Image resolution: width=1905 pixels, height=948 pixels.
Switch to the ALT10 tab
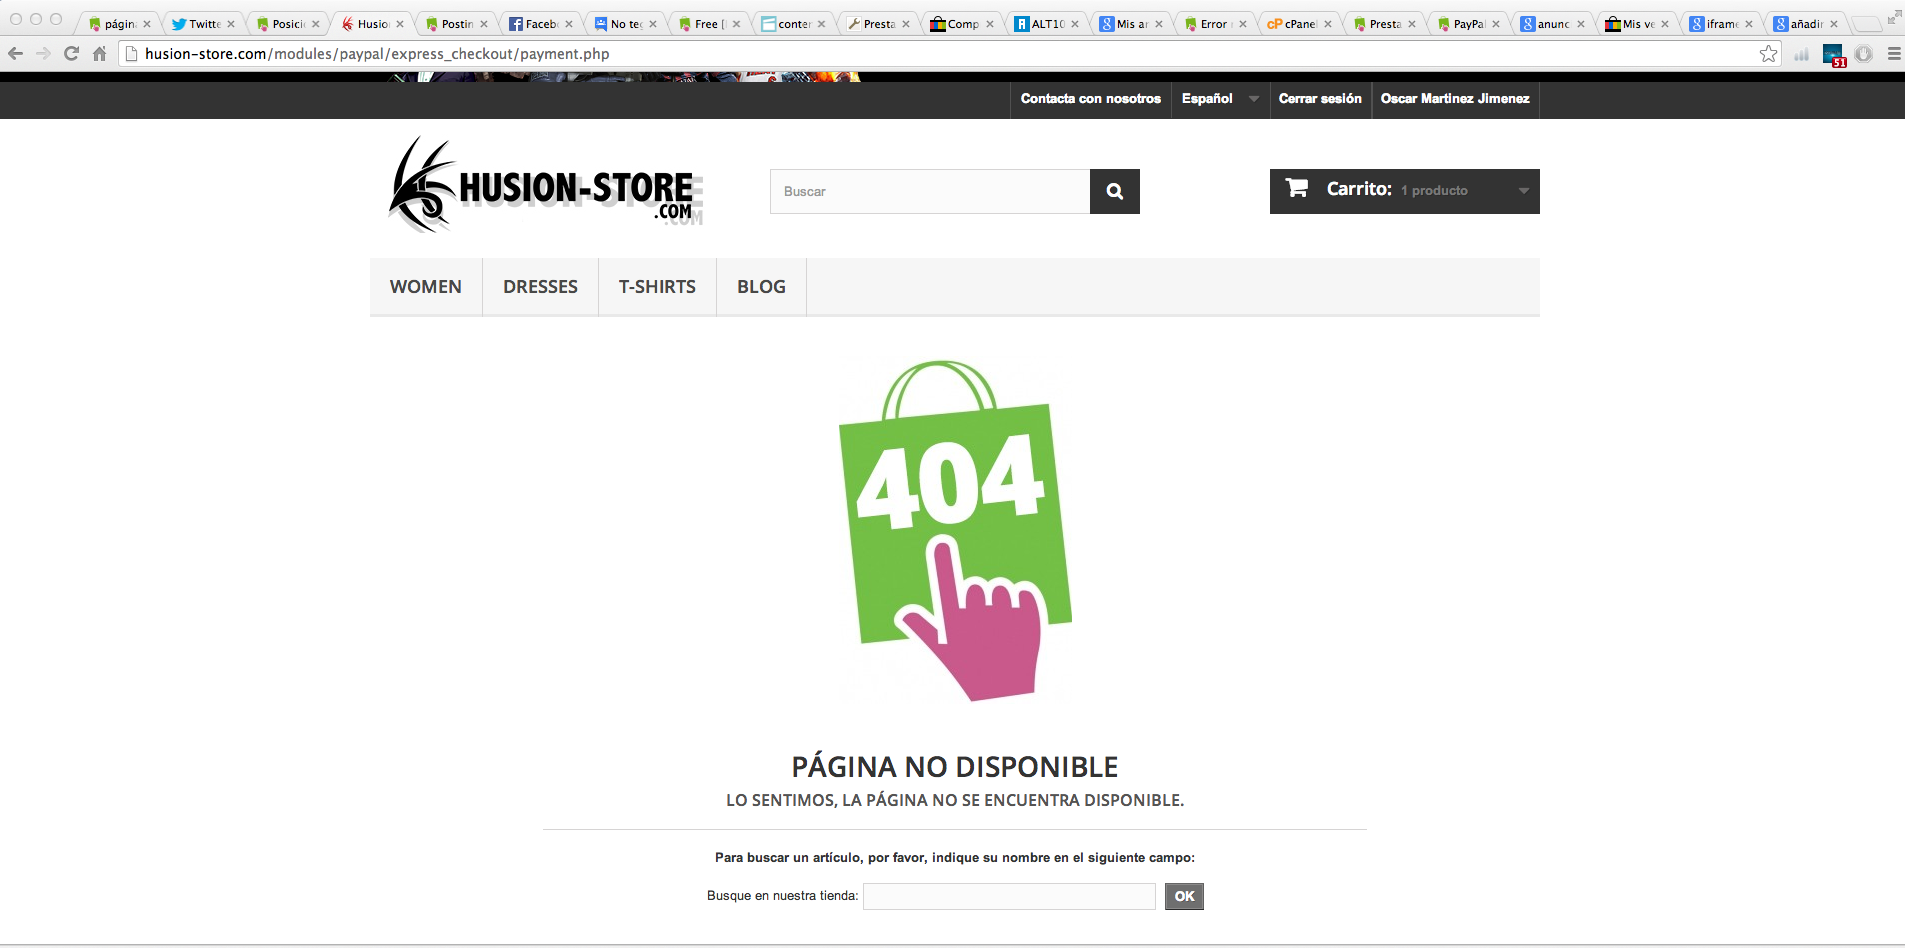click(1046, 24)
